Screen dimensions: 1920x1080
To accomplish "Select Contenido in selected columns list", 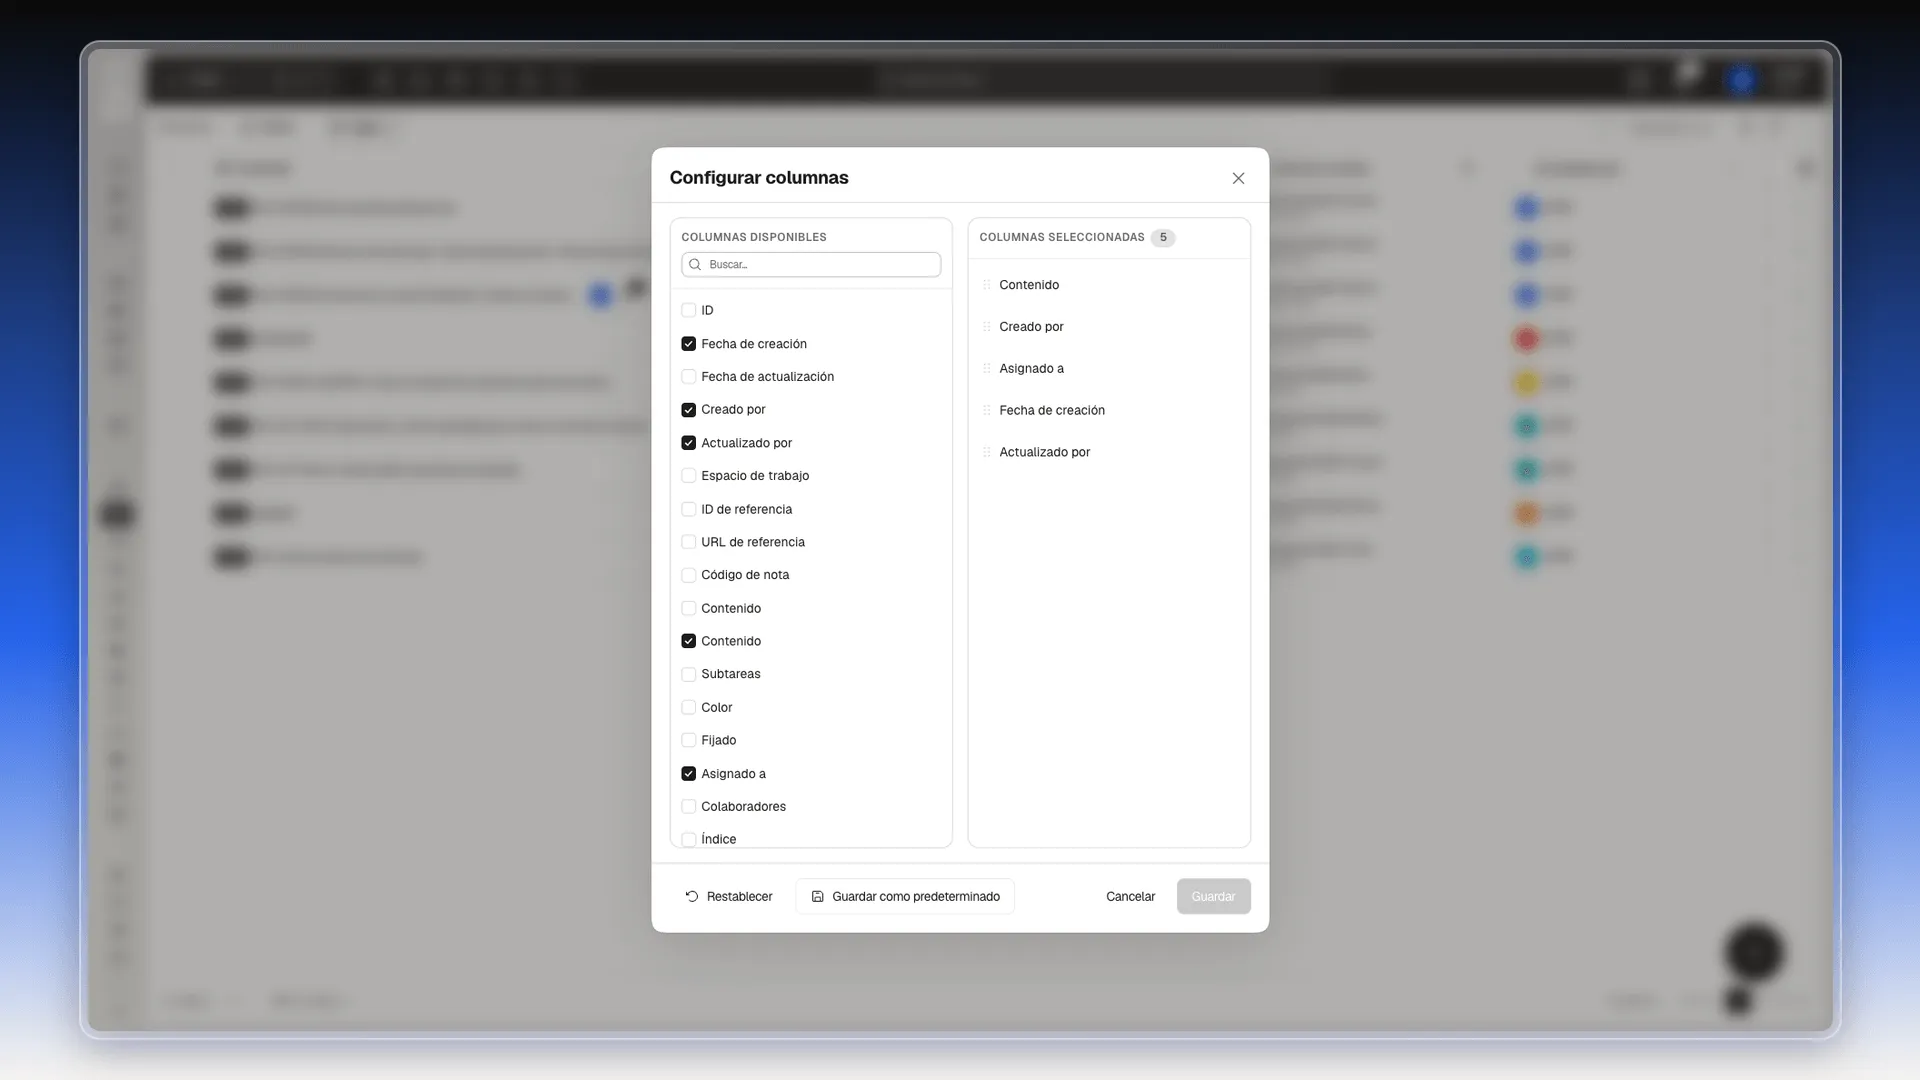I will point(1109,285).
